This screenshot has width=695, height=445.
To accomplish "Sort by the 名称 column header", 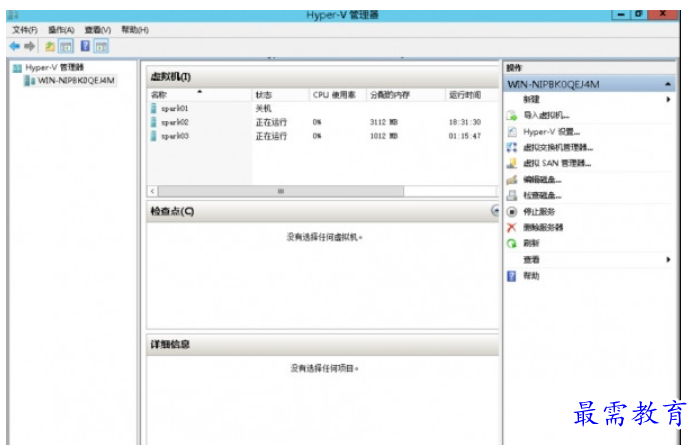I will tap(200, 94).
